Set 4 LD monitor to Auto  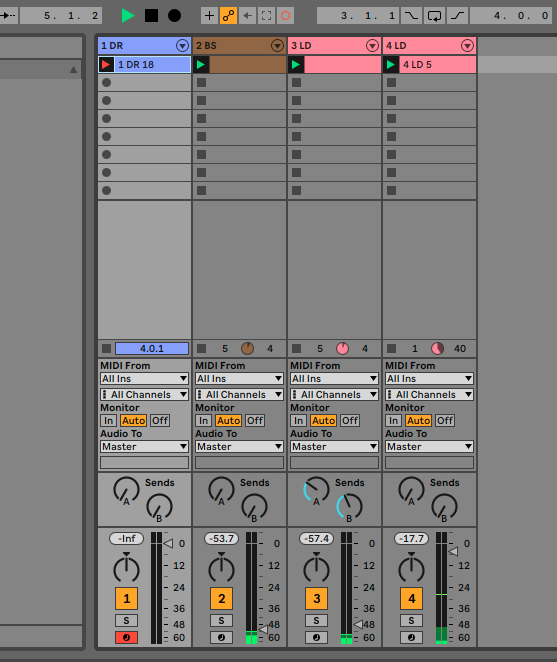pos(418,421)
